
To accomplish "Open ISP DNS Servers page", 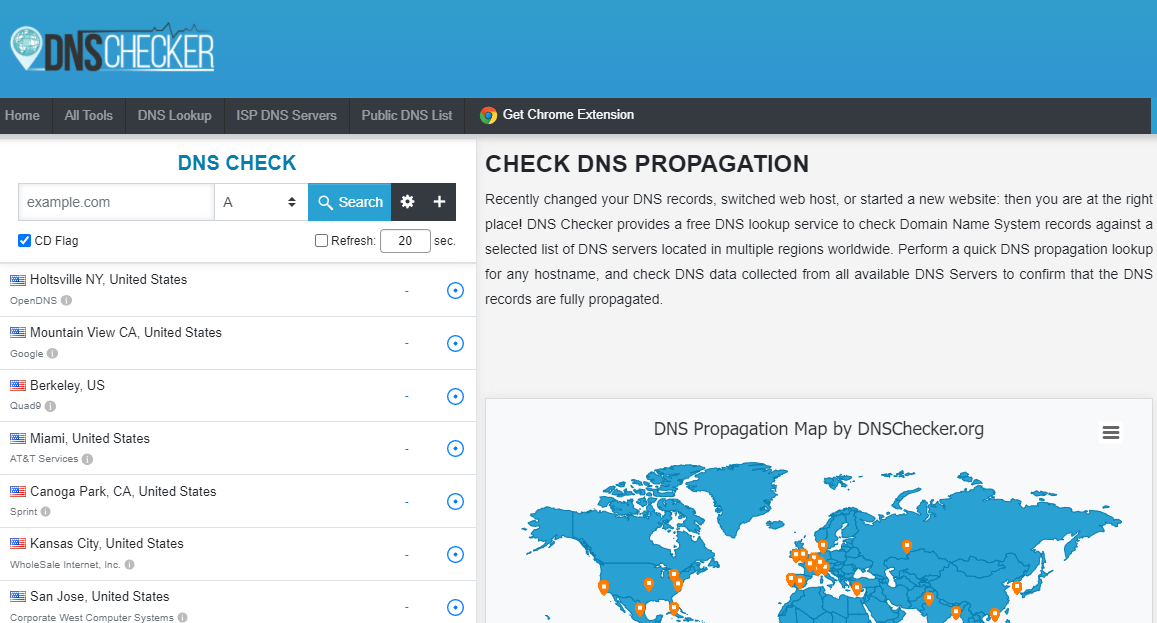I will (x=286, y=116).
